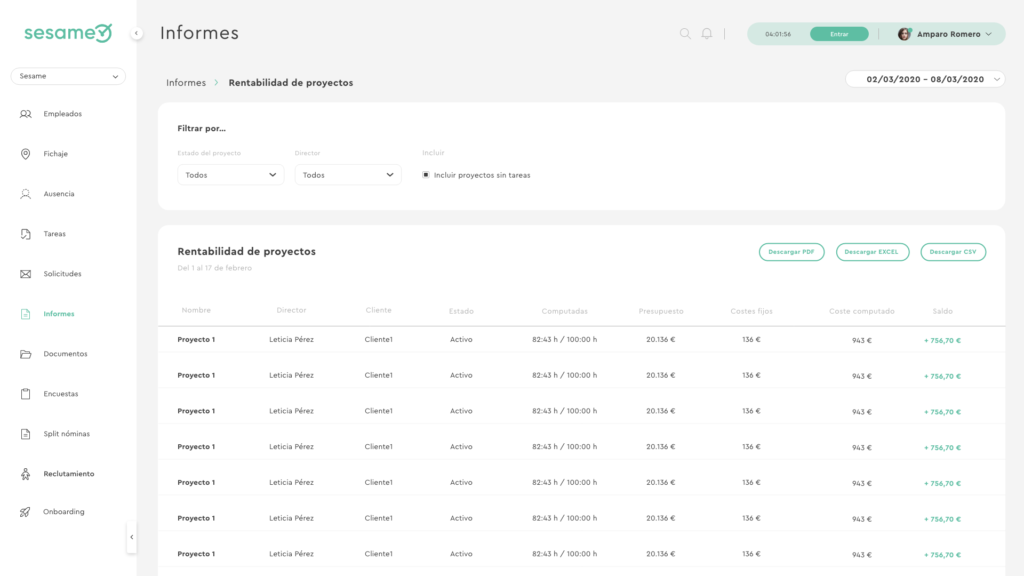The height and width of the screenshot is (576, 1024).
Task: Sort by Cliente column header
Action: [379, 310]
